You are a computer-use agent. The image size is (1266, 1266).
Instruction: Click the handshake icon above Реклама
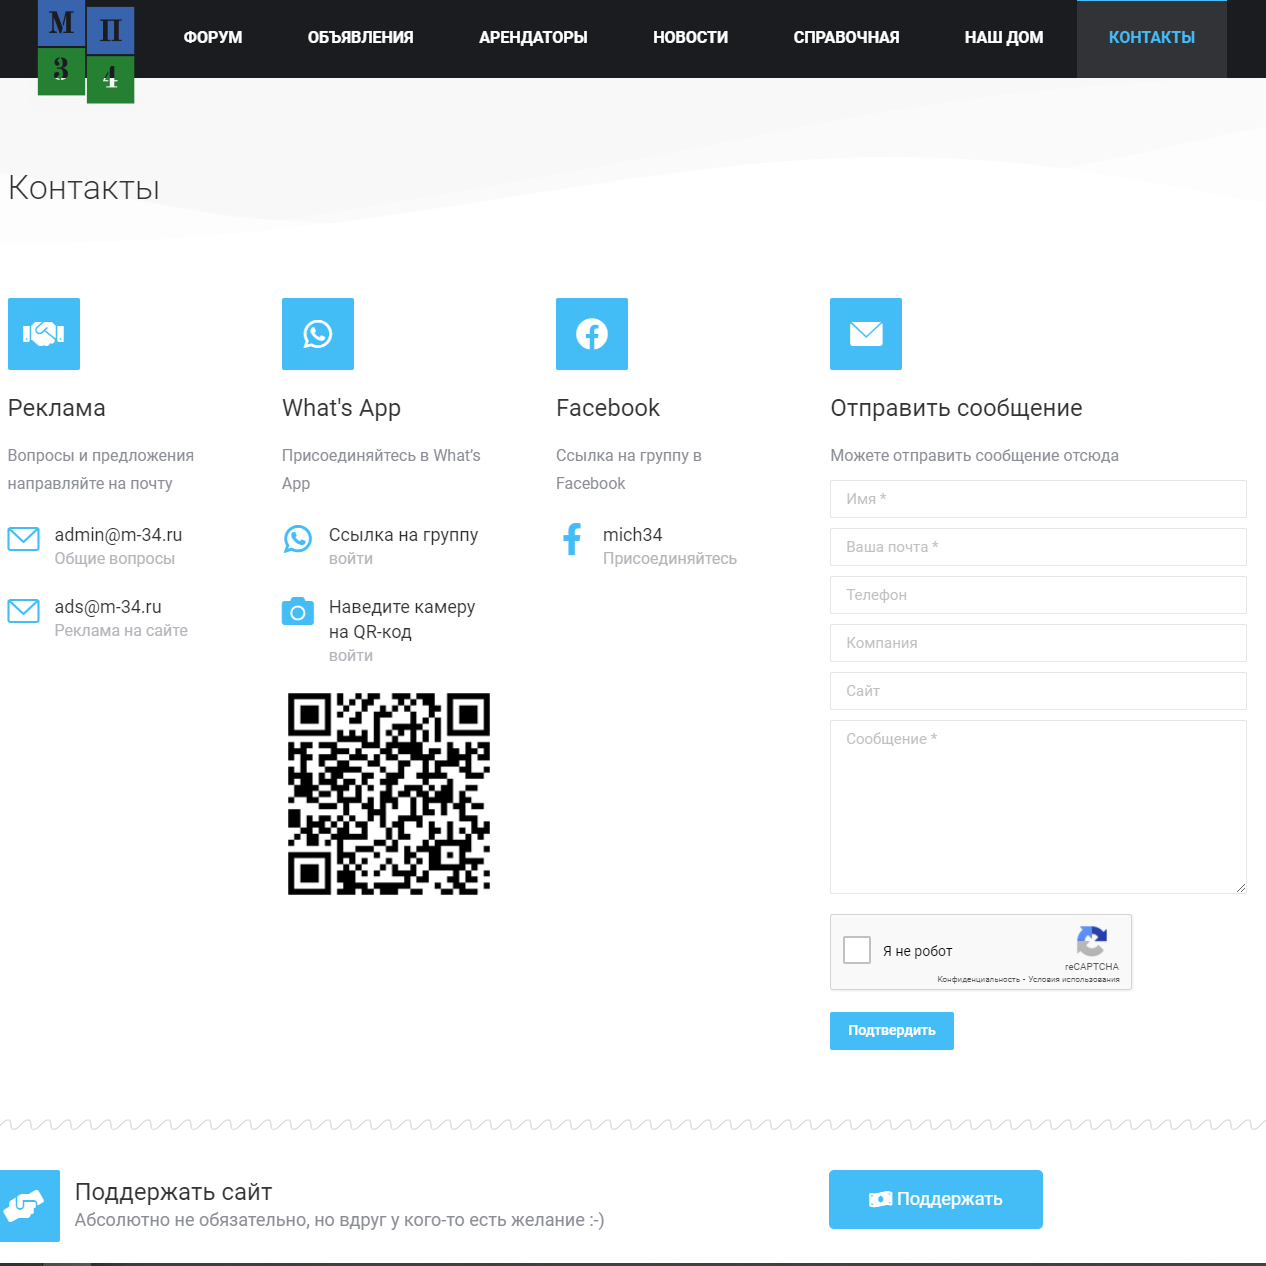pos(44,334)
